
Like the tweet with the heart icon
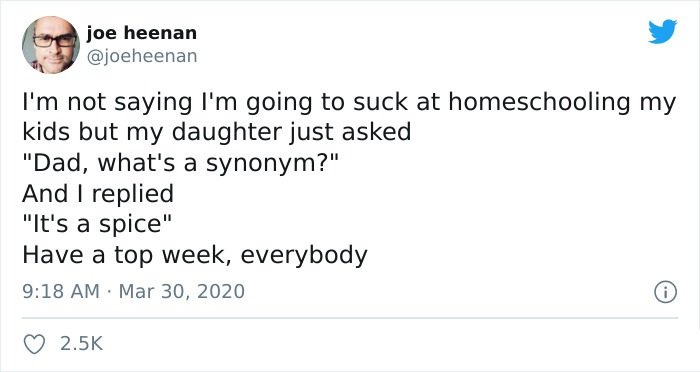[34, 344]
